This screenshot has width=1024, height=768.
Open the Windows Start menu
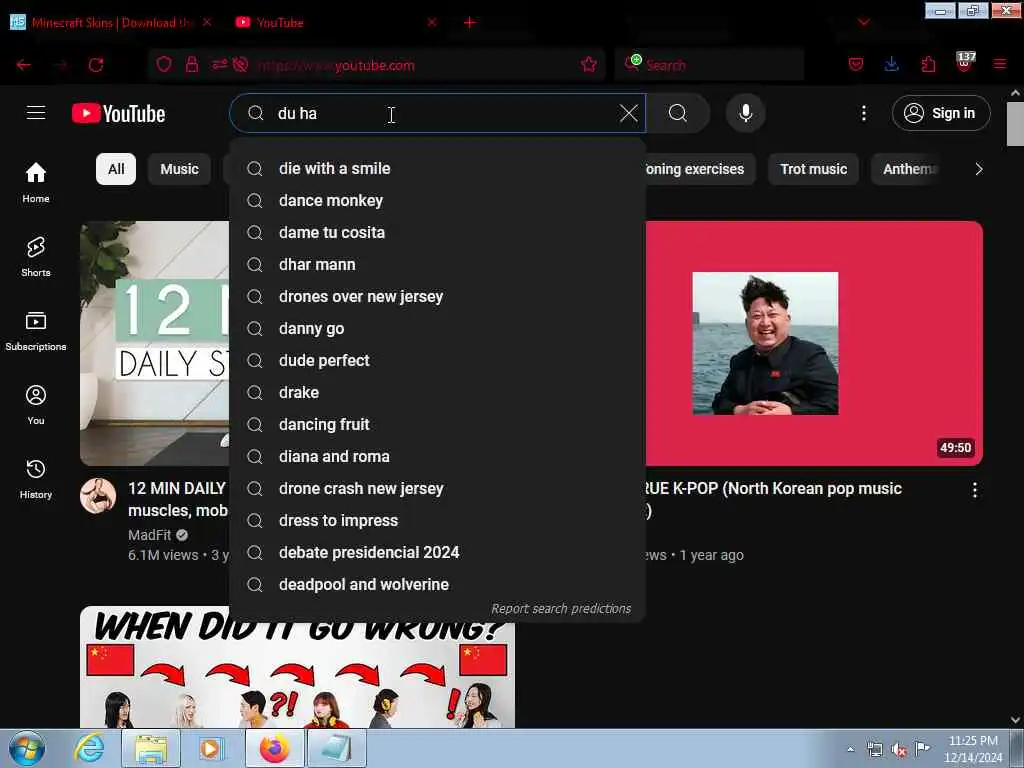(27, 748)
